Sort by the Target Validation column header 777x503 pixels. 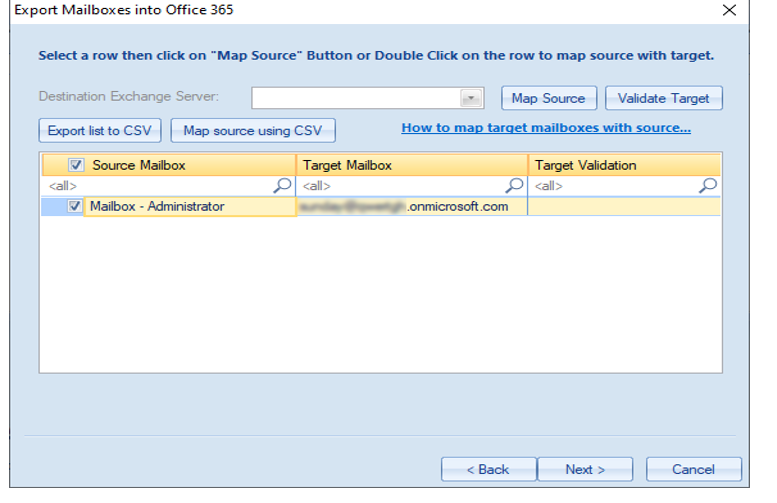tap(624, 165)
